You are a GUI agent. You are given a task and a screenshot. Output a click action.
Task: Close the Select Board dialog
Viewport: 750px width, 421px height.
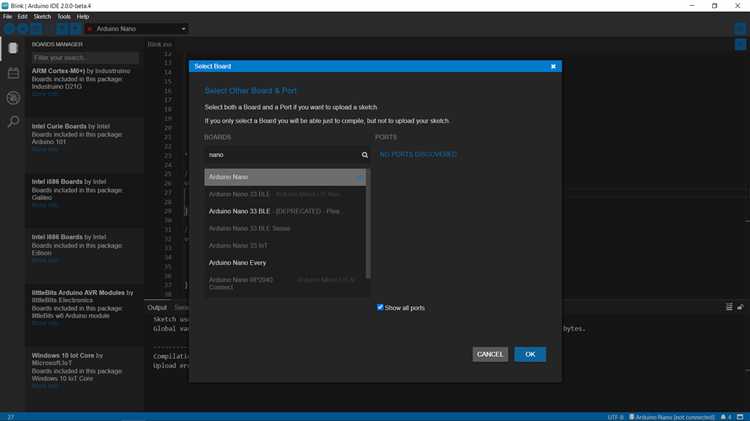(553, 66)
